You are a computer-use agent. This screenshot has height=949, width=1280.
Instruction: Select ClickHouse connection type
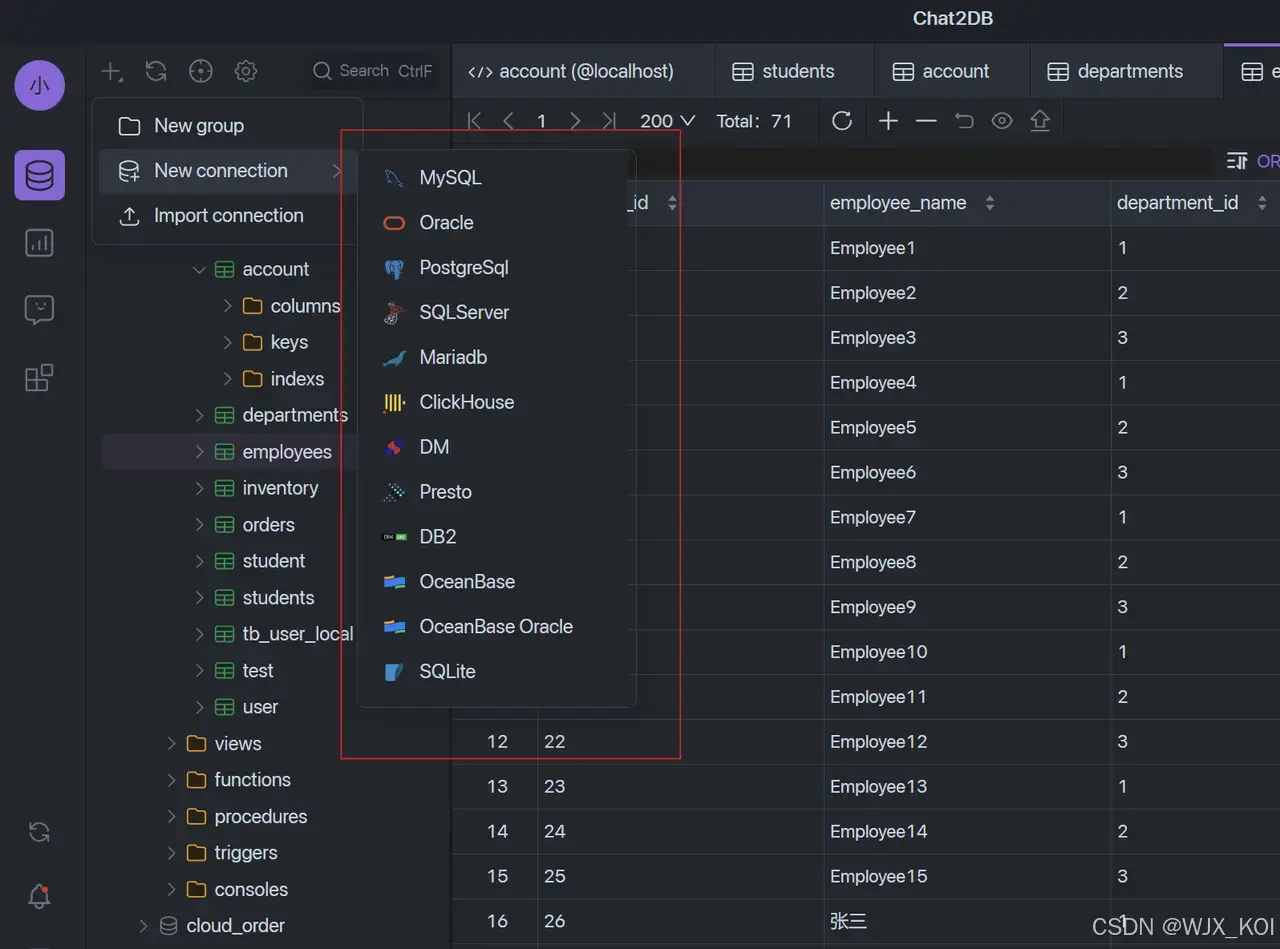[497, 402]
